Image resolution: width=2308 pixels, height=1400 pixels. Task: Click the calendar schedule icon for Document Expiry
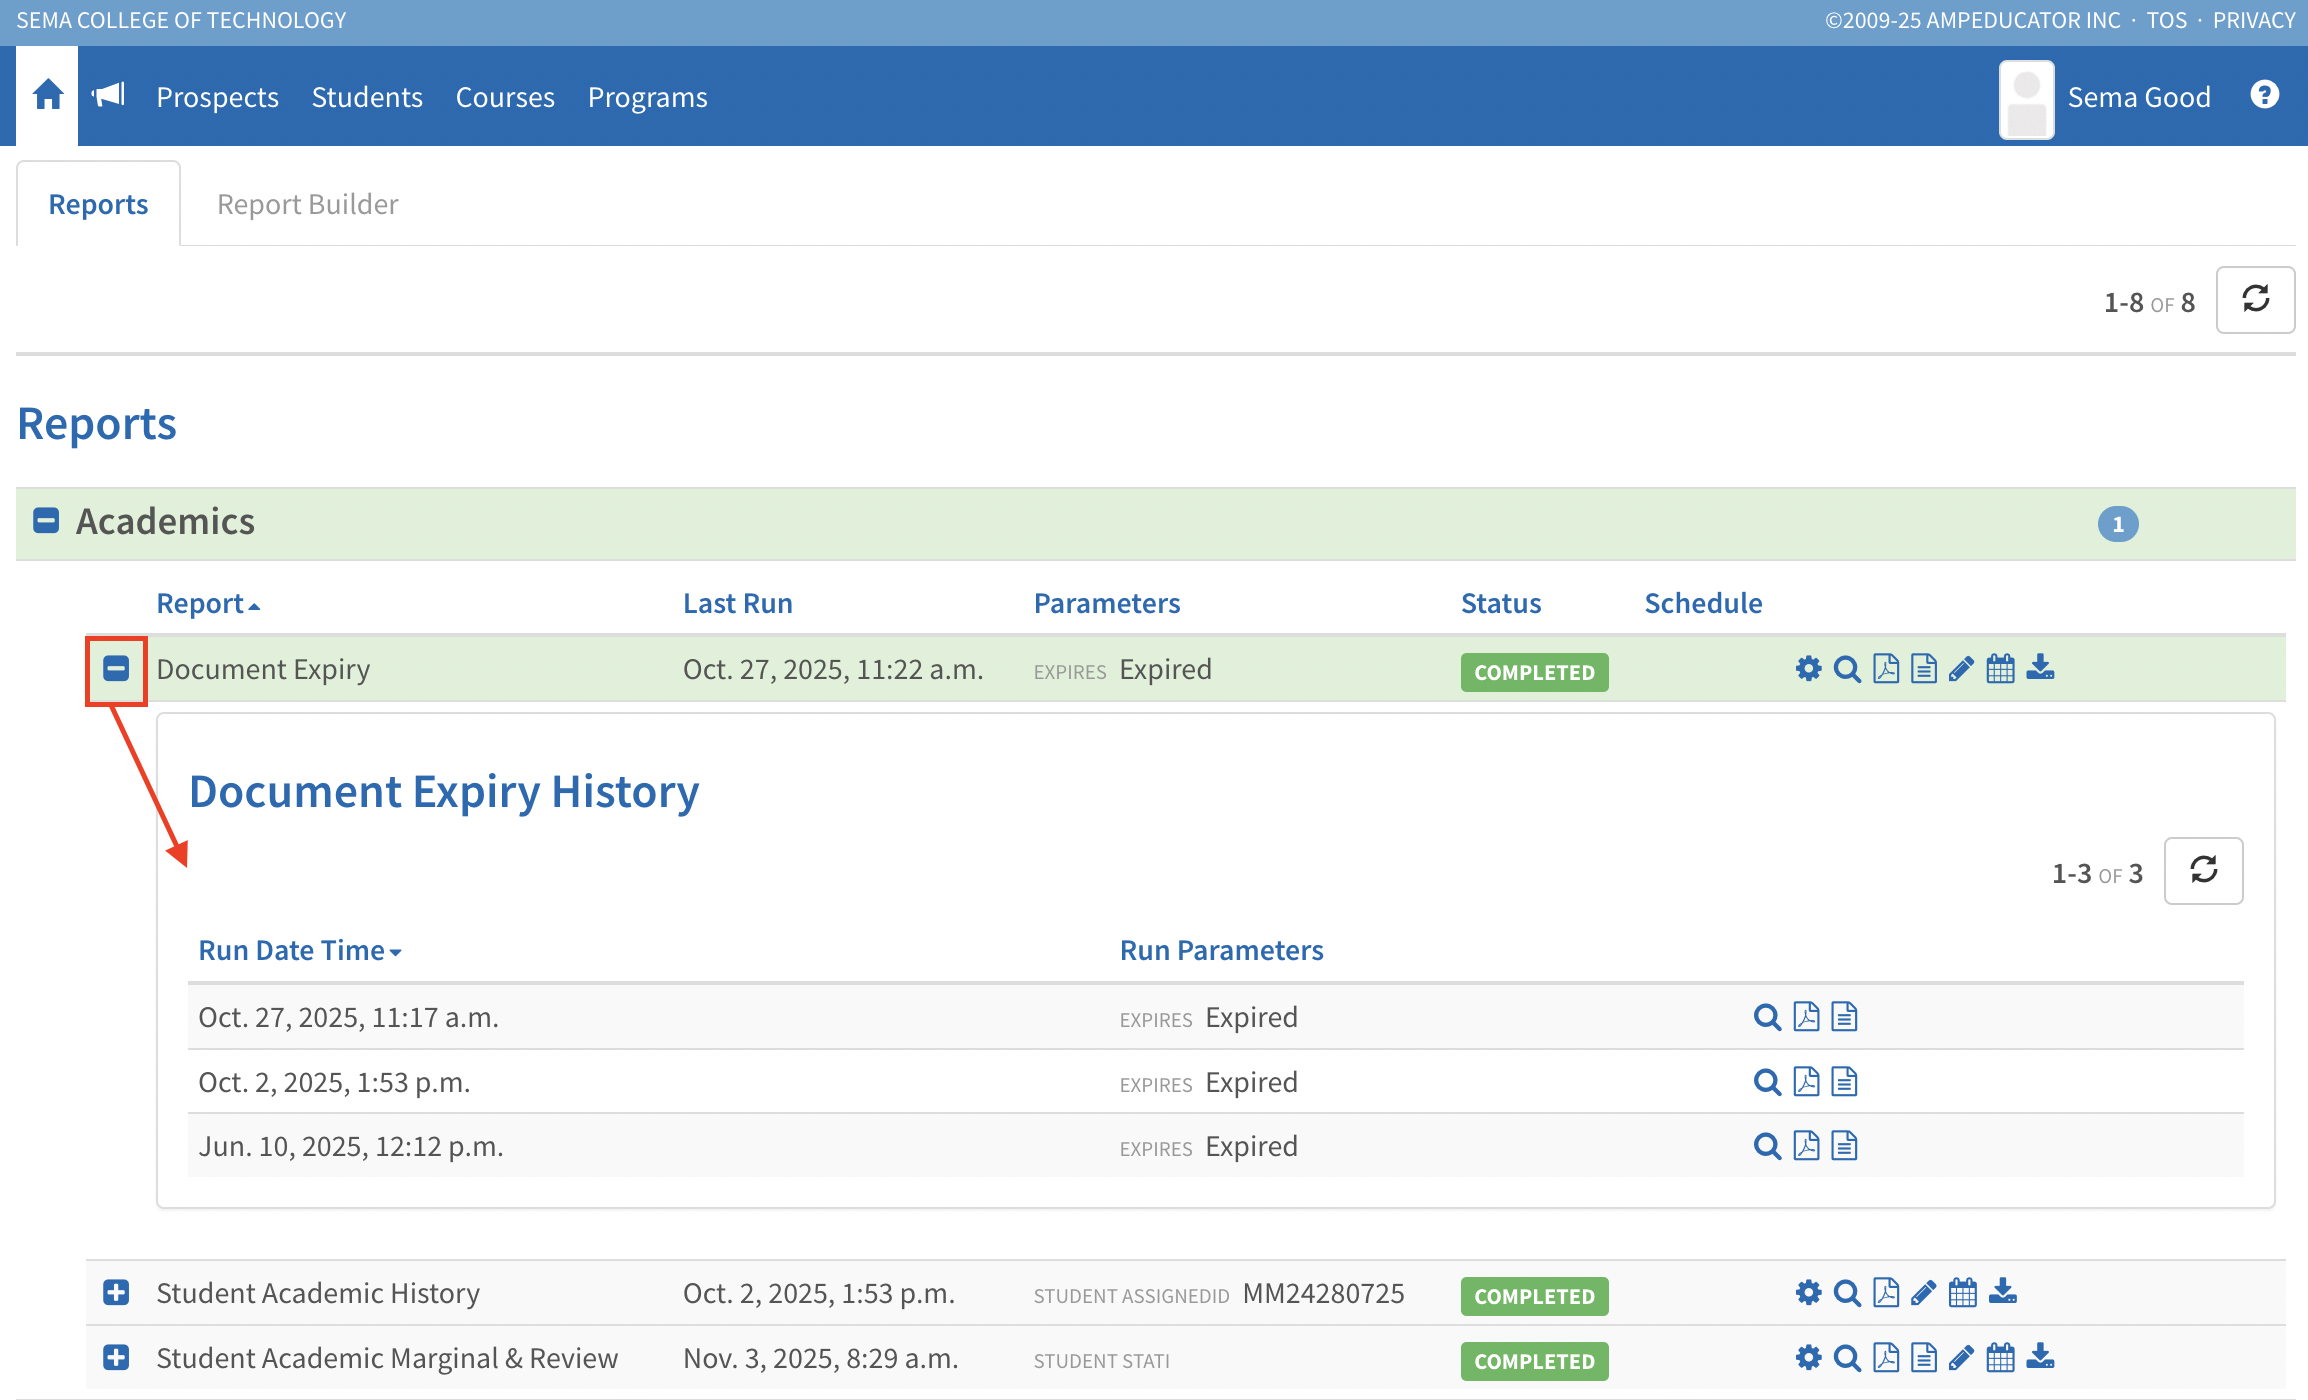coord(2000,669)
